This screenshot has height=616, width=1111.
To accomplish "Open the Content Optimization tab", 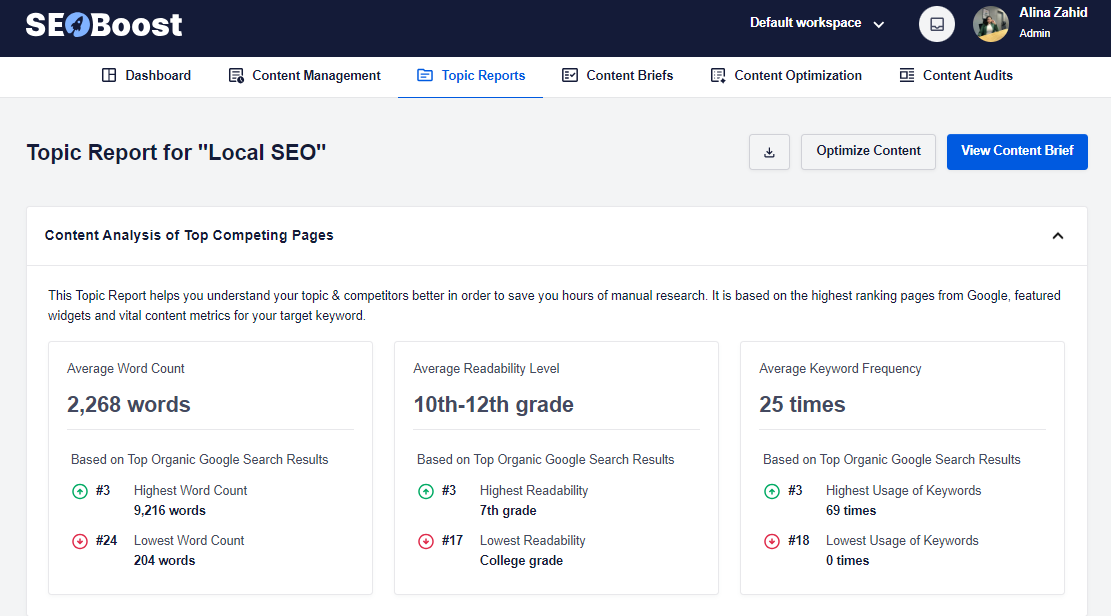I will [x=786, y=75].
